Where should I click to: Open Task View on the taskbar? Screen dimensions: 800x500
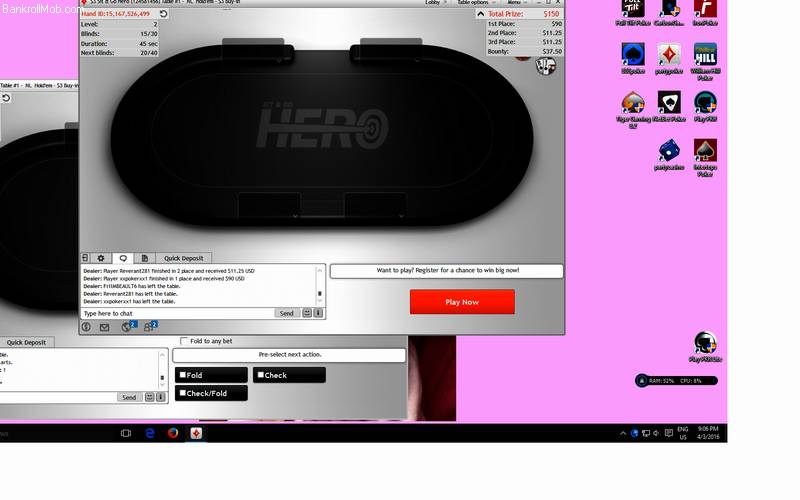126,433
